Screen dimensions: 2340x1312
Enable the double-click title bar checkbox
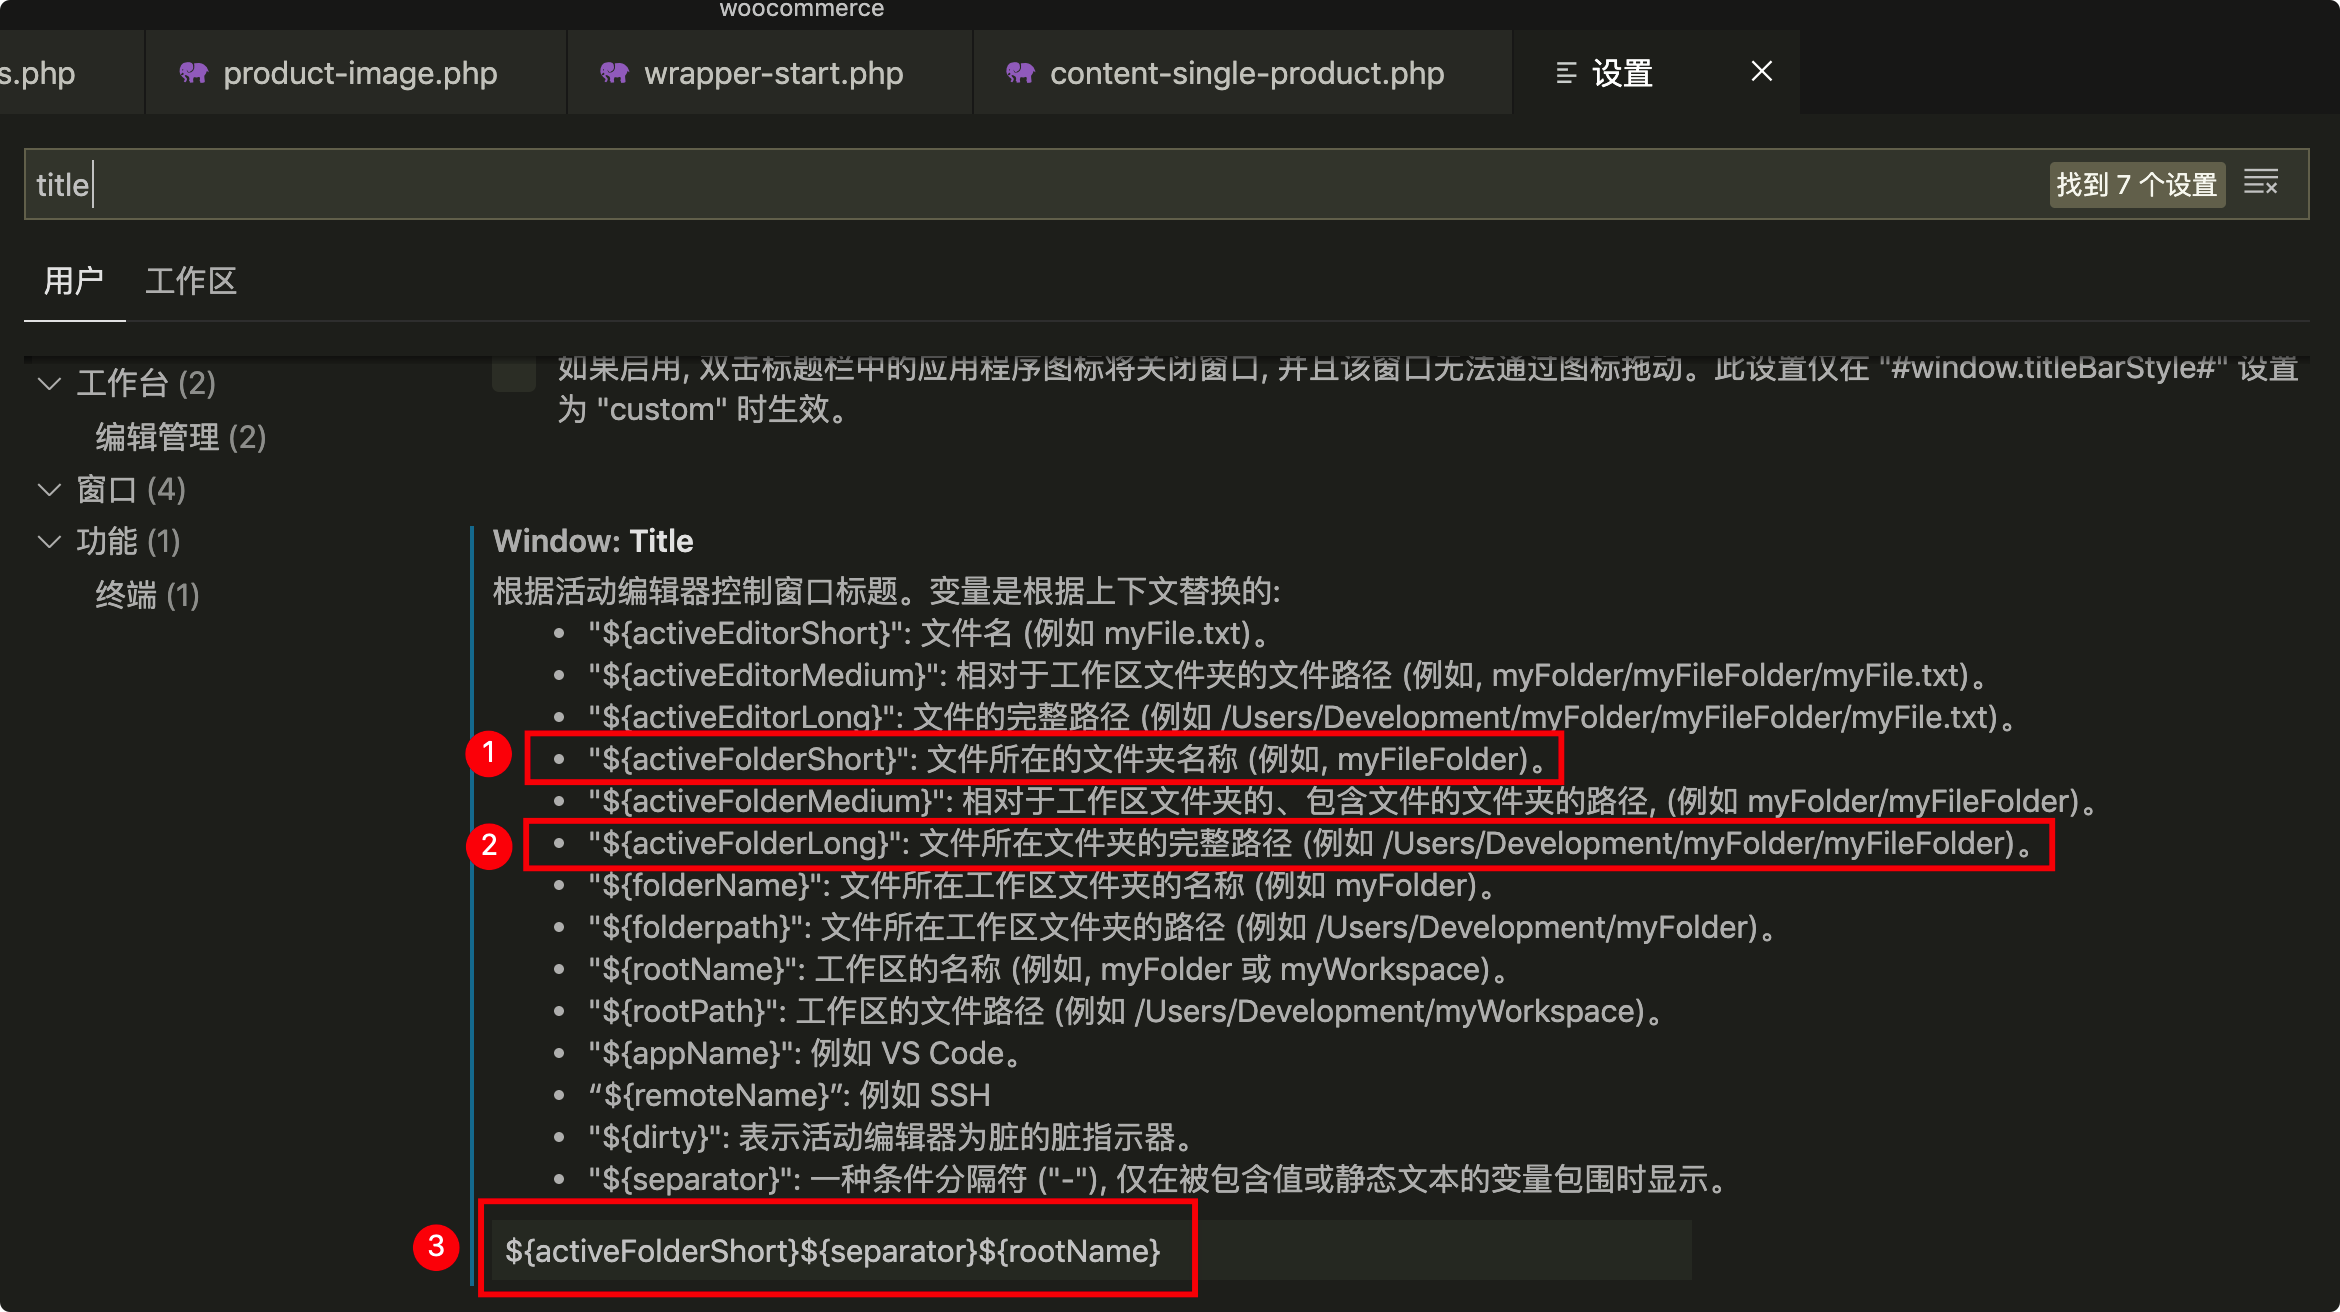pyautogui.click(x=513, y=373)
